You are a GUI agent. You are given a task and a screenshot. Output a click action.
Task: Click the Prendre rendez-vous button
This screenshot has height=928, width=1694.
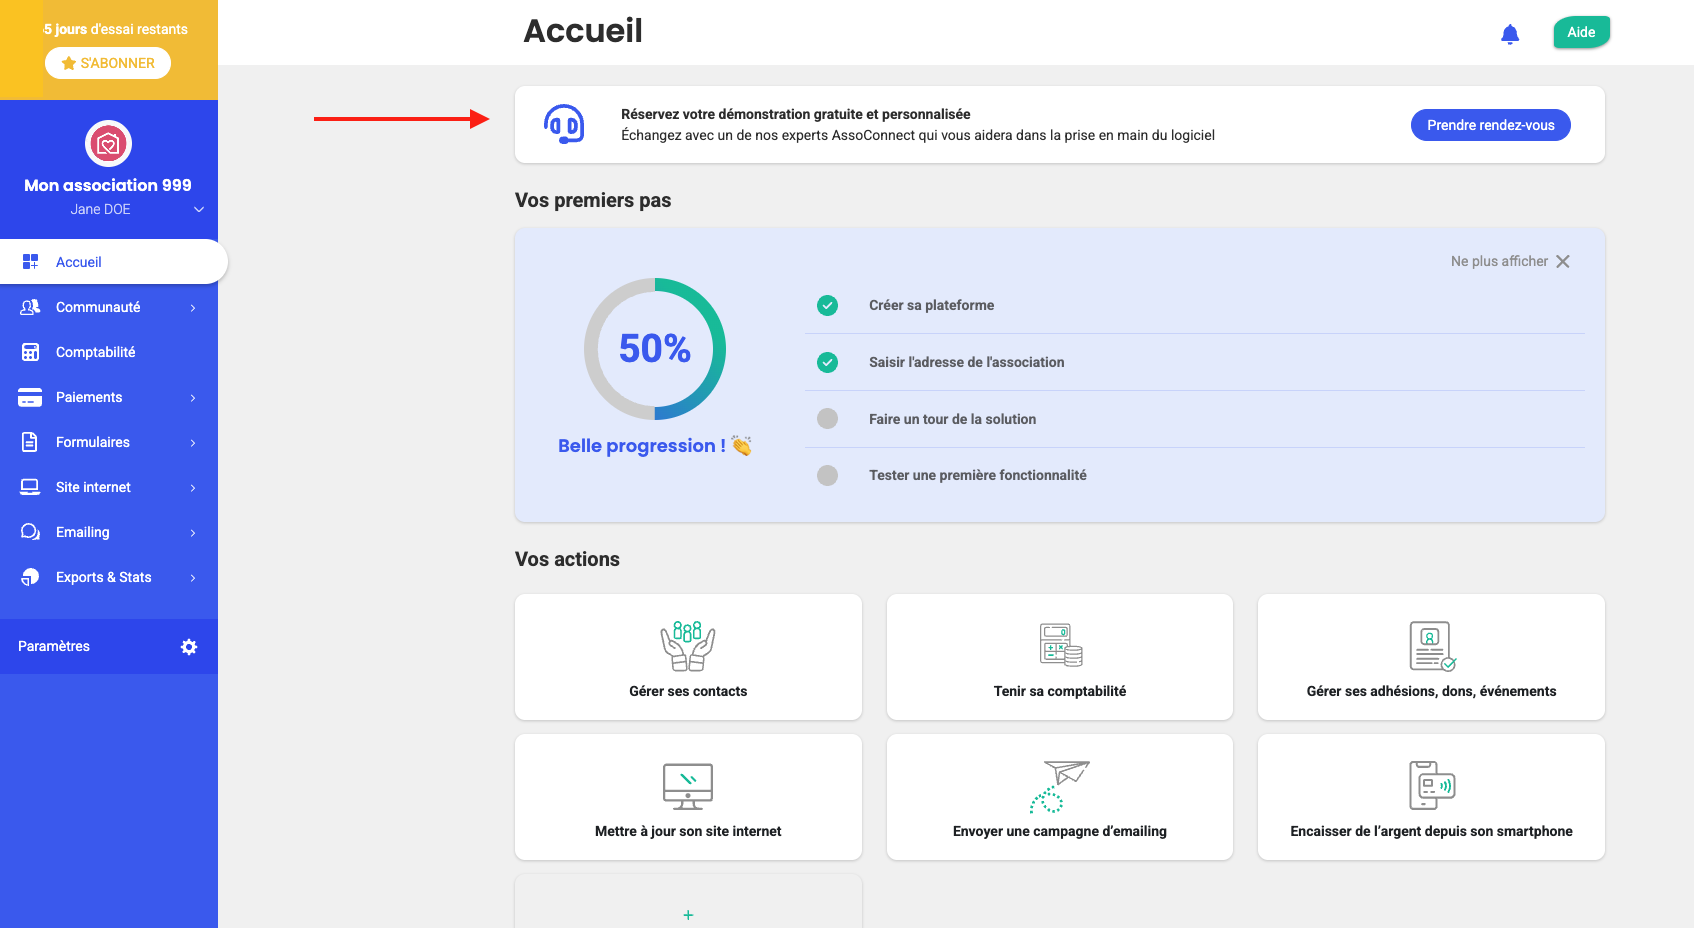click(1490, 125)
